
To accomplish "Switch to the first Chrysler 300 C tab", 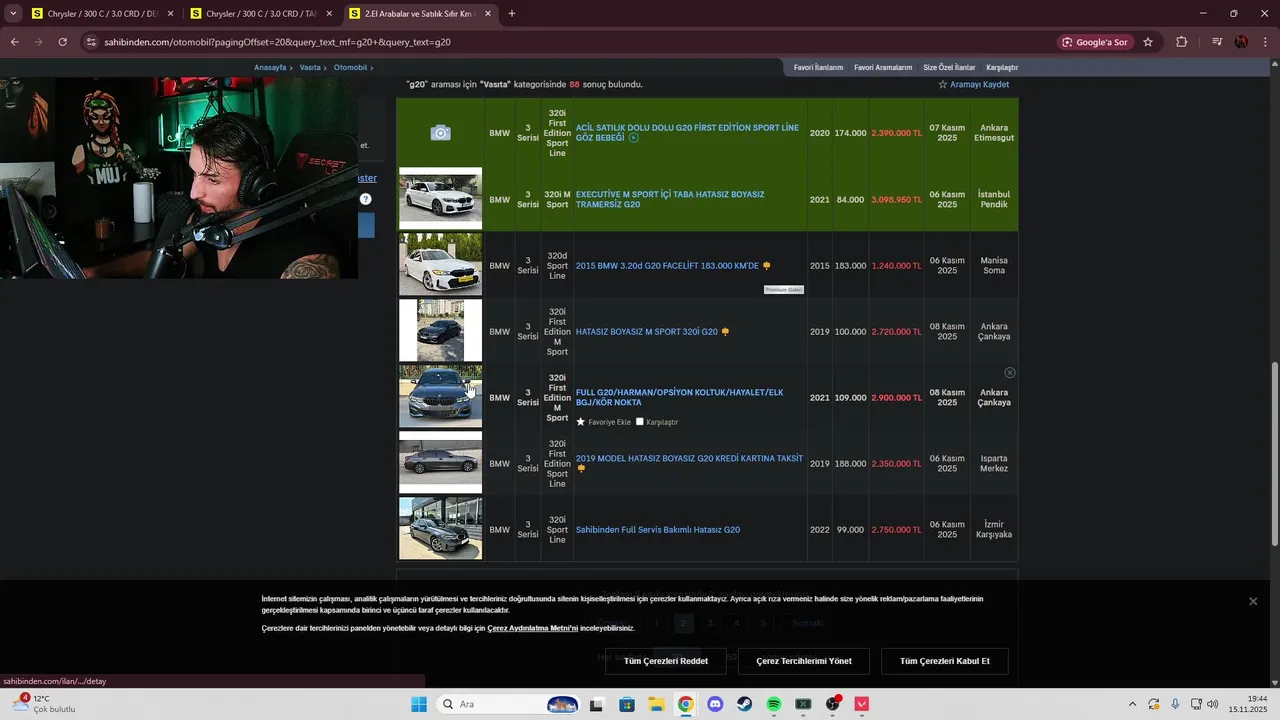I will pyautogui.click(x=103, y=14).
